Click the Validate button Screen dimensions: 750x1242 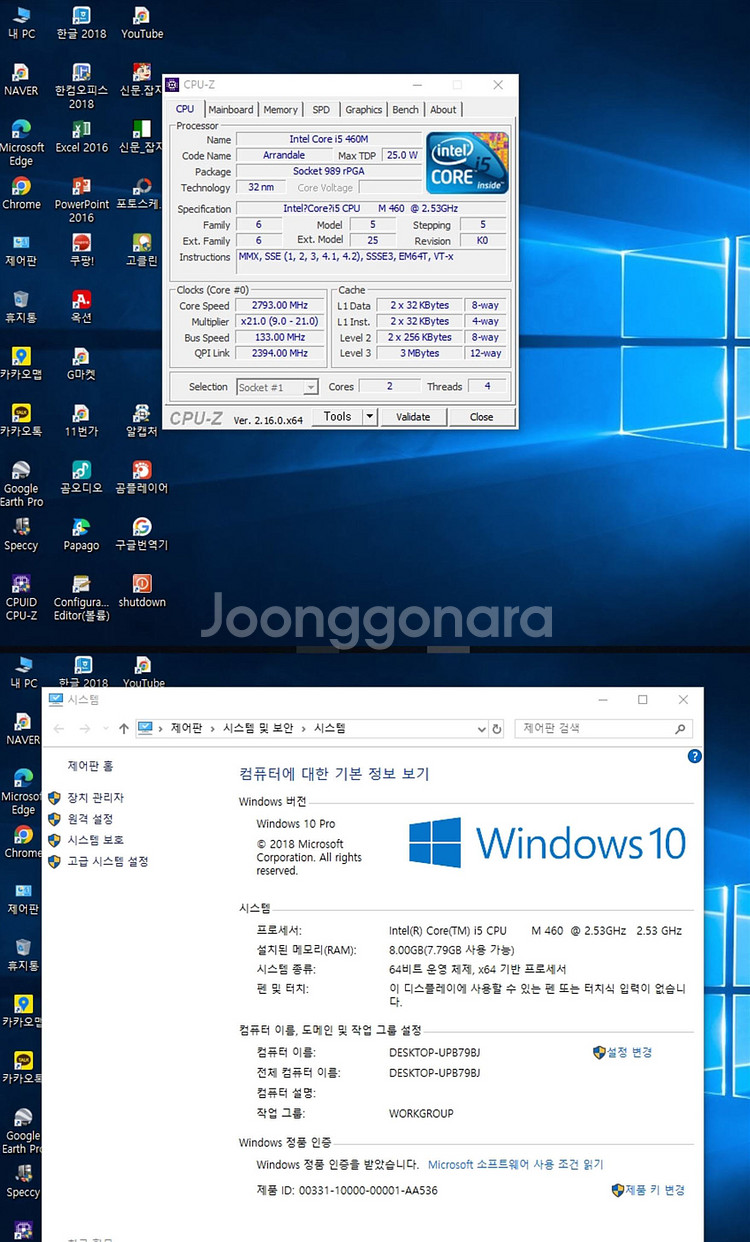pos(413,416)
